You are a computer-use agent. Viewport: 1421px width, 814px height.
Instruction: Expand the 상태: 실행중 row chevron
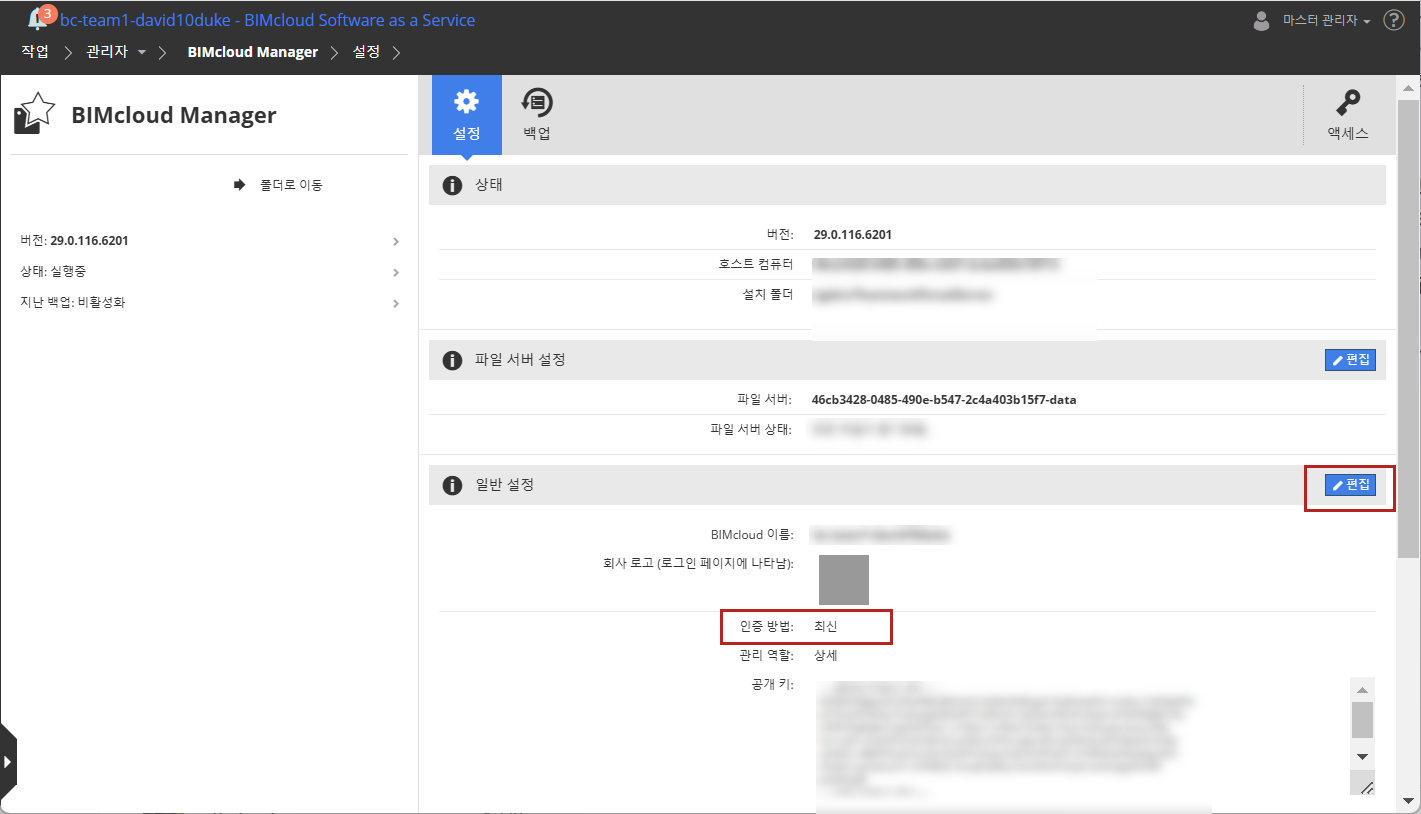396,272
